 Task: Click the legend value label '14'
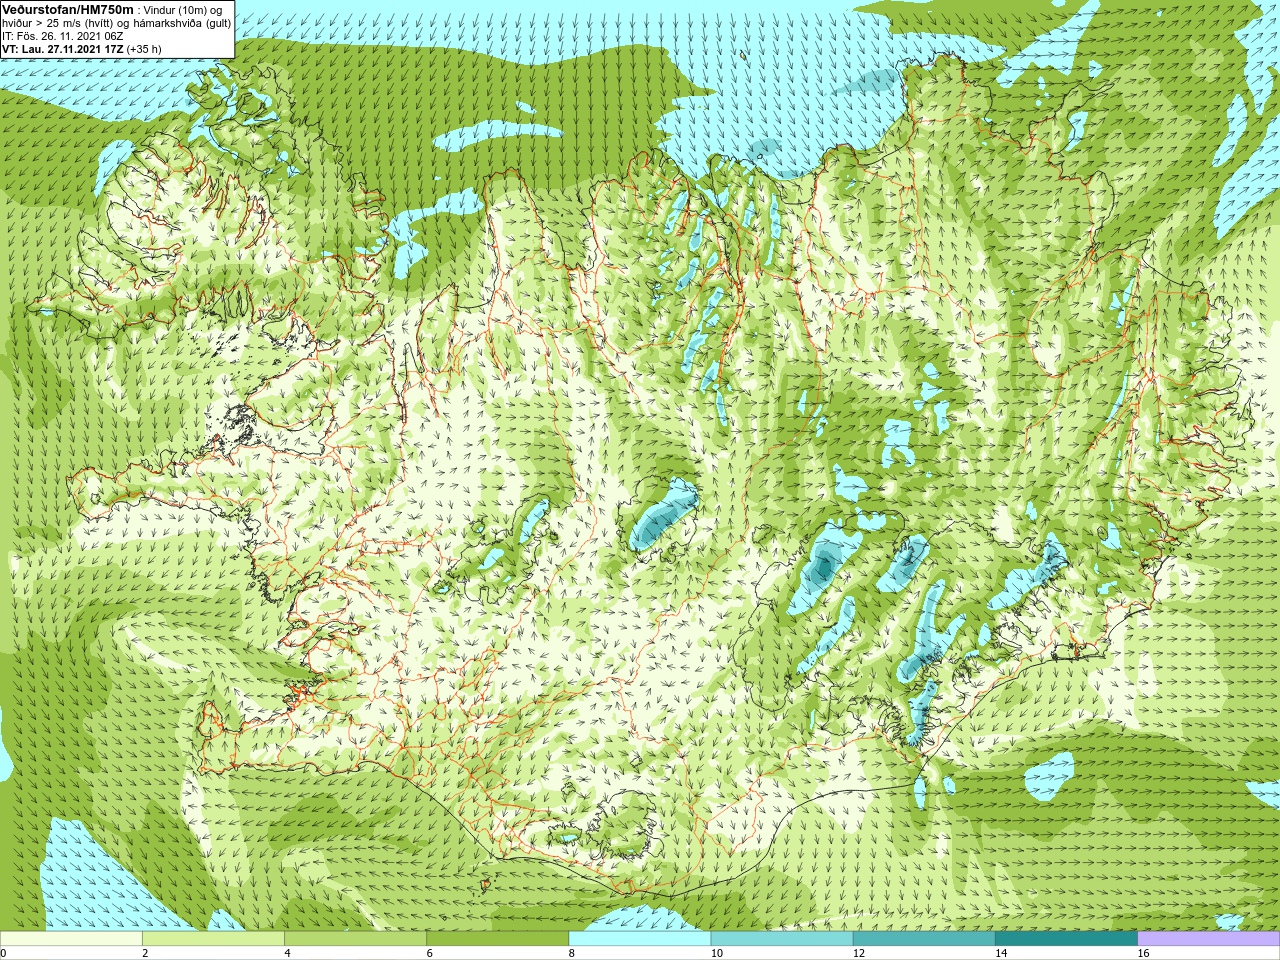[x=1001, y=953]
